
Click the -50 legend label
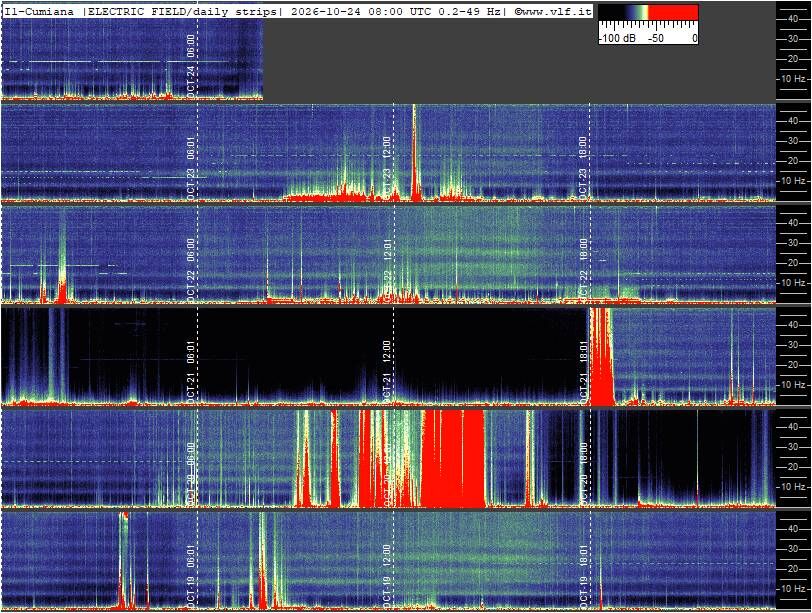pyautogui.click(x=655, y=38)
